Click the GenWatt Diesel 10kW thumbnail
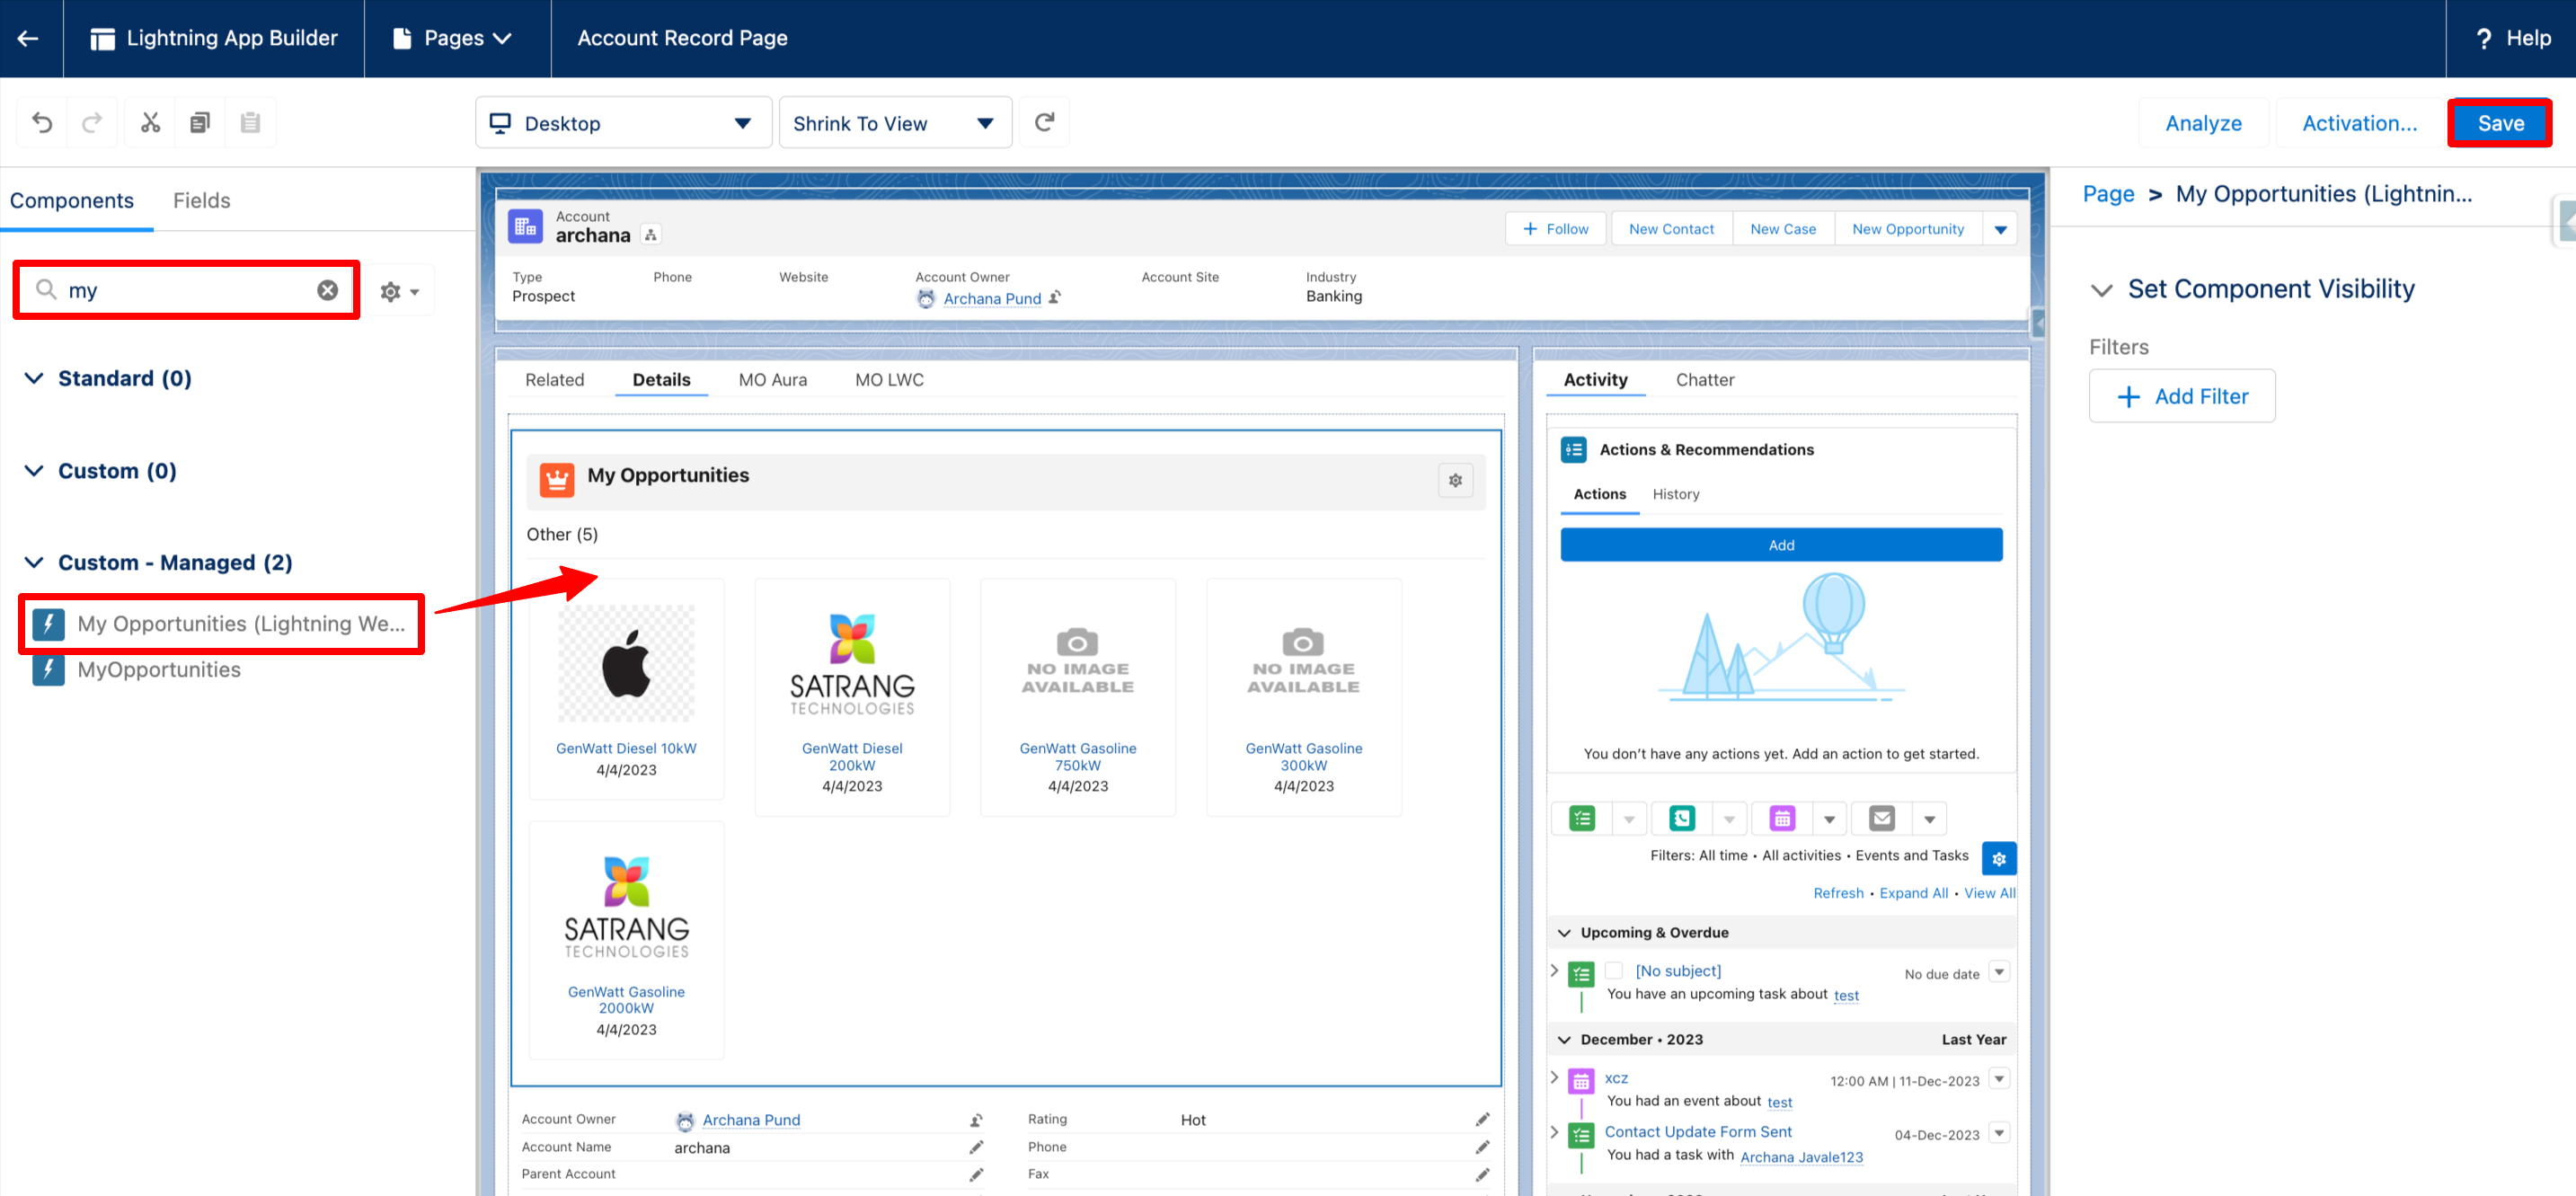Image resolution: width=2576 pixels, height=1196 pixels. [x=626, y=663]
